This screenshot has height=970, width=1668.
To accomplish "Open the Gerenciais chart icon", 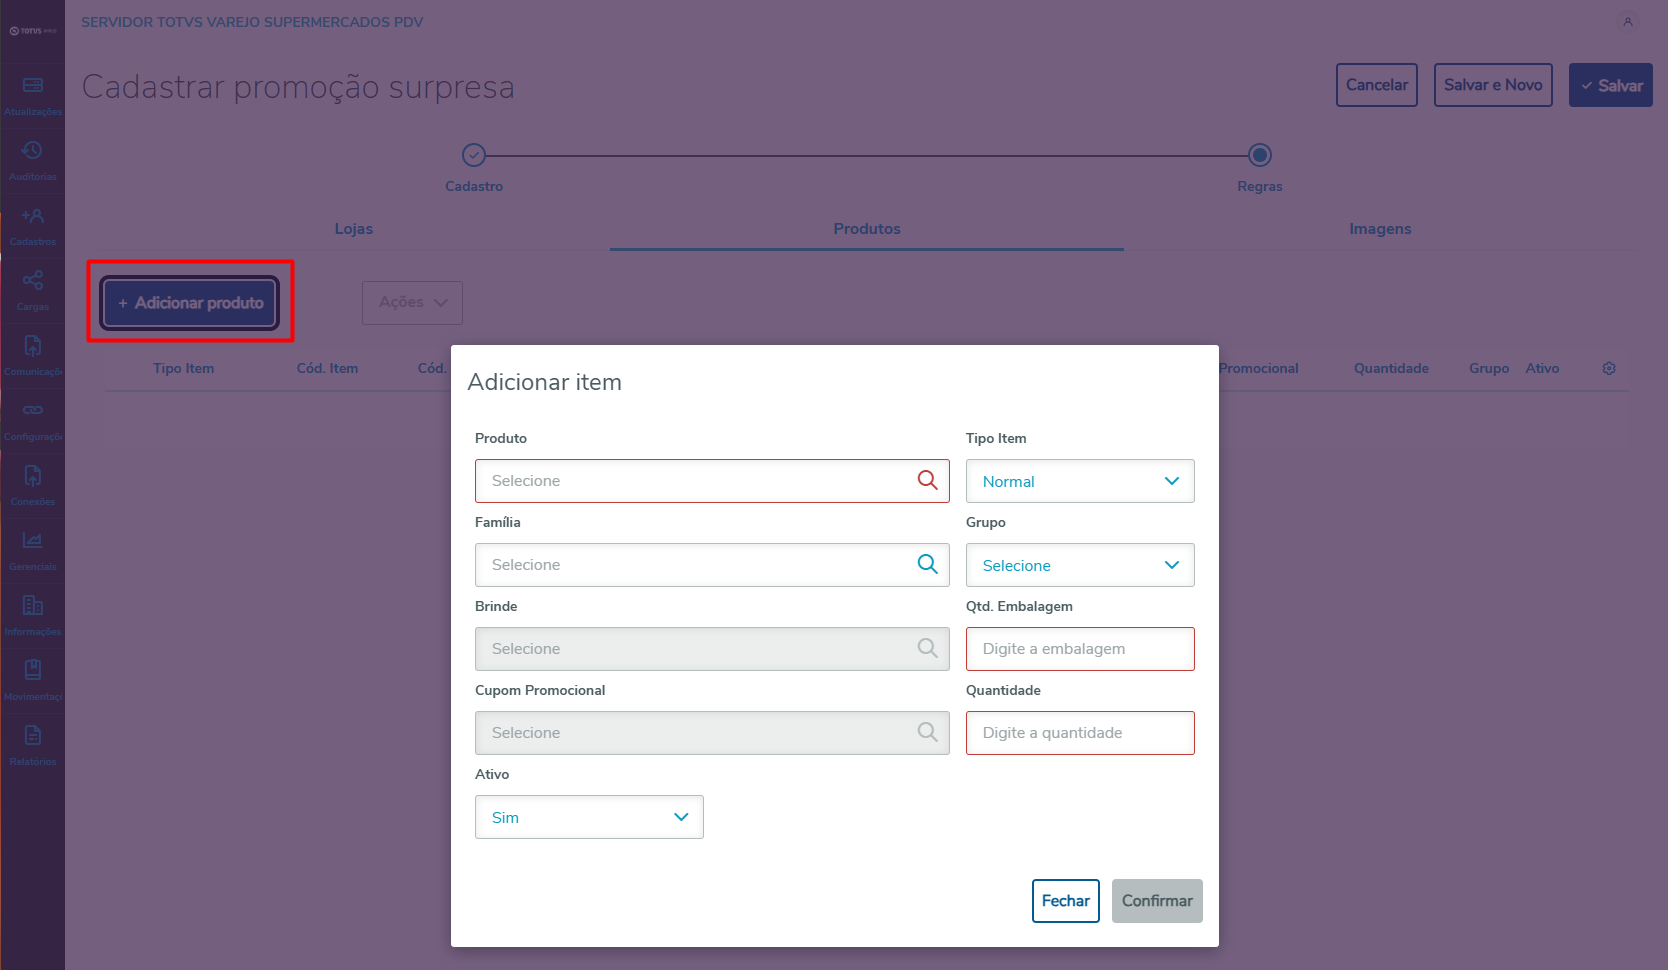I will [x=33, y=542].
